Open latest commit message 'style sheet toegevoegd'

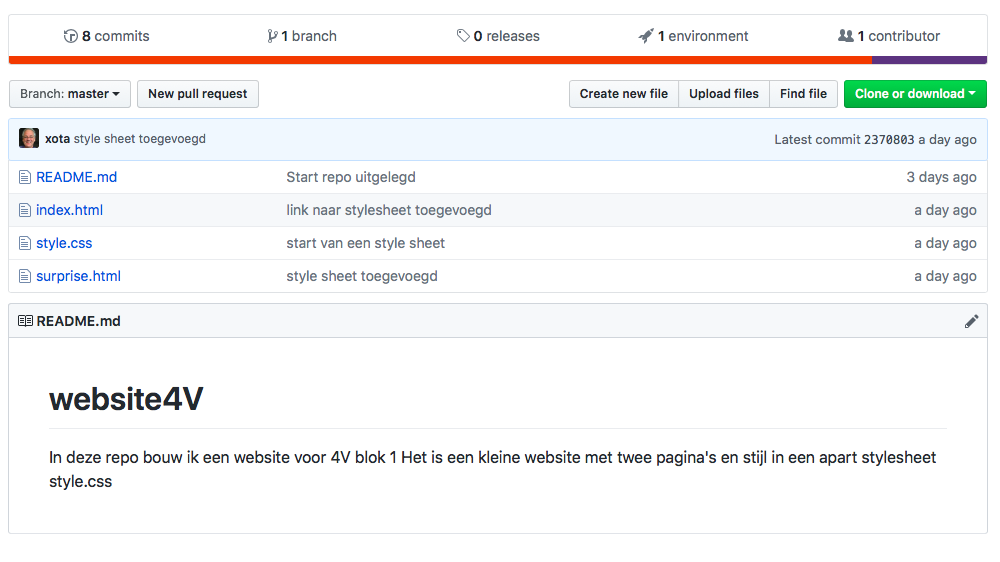tap(140, 138)
